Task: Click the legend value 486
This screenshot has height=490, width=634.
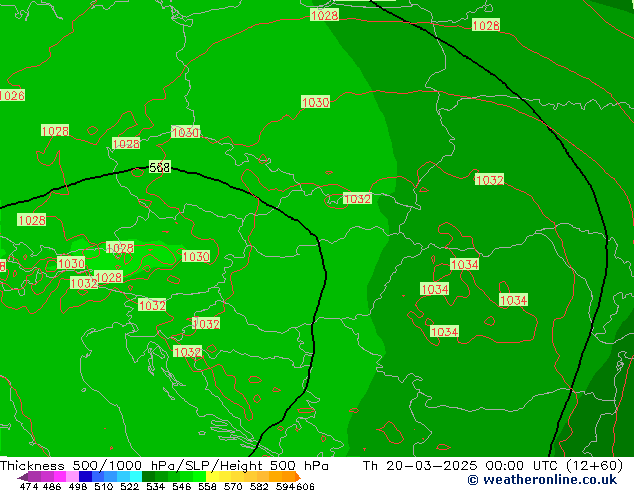Action: 52,486
